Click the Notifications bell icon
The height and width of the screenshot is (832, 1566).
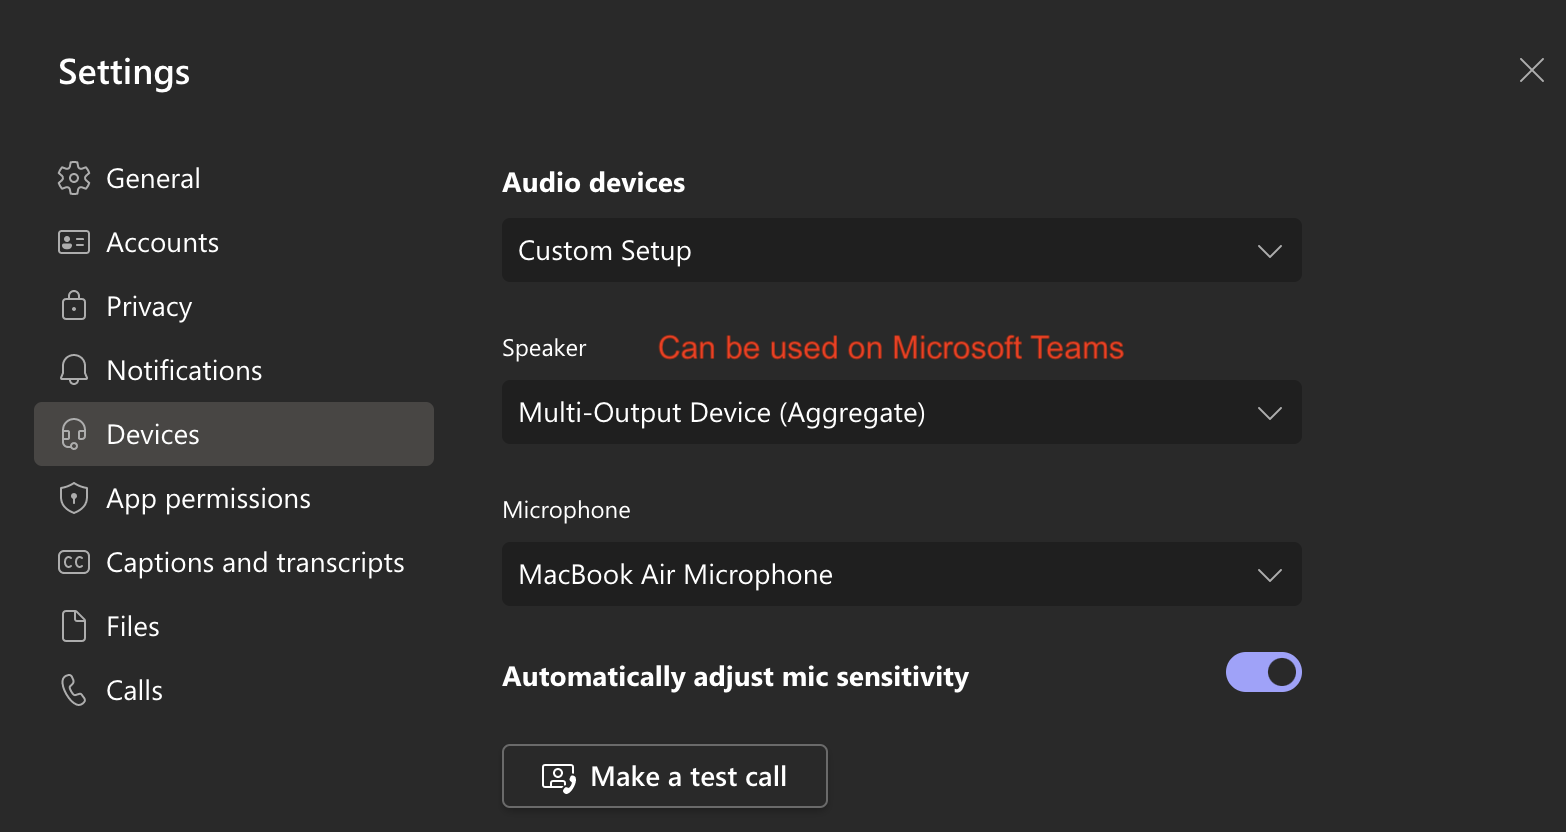coord(74,370)
